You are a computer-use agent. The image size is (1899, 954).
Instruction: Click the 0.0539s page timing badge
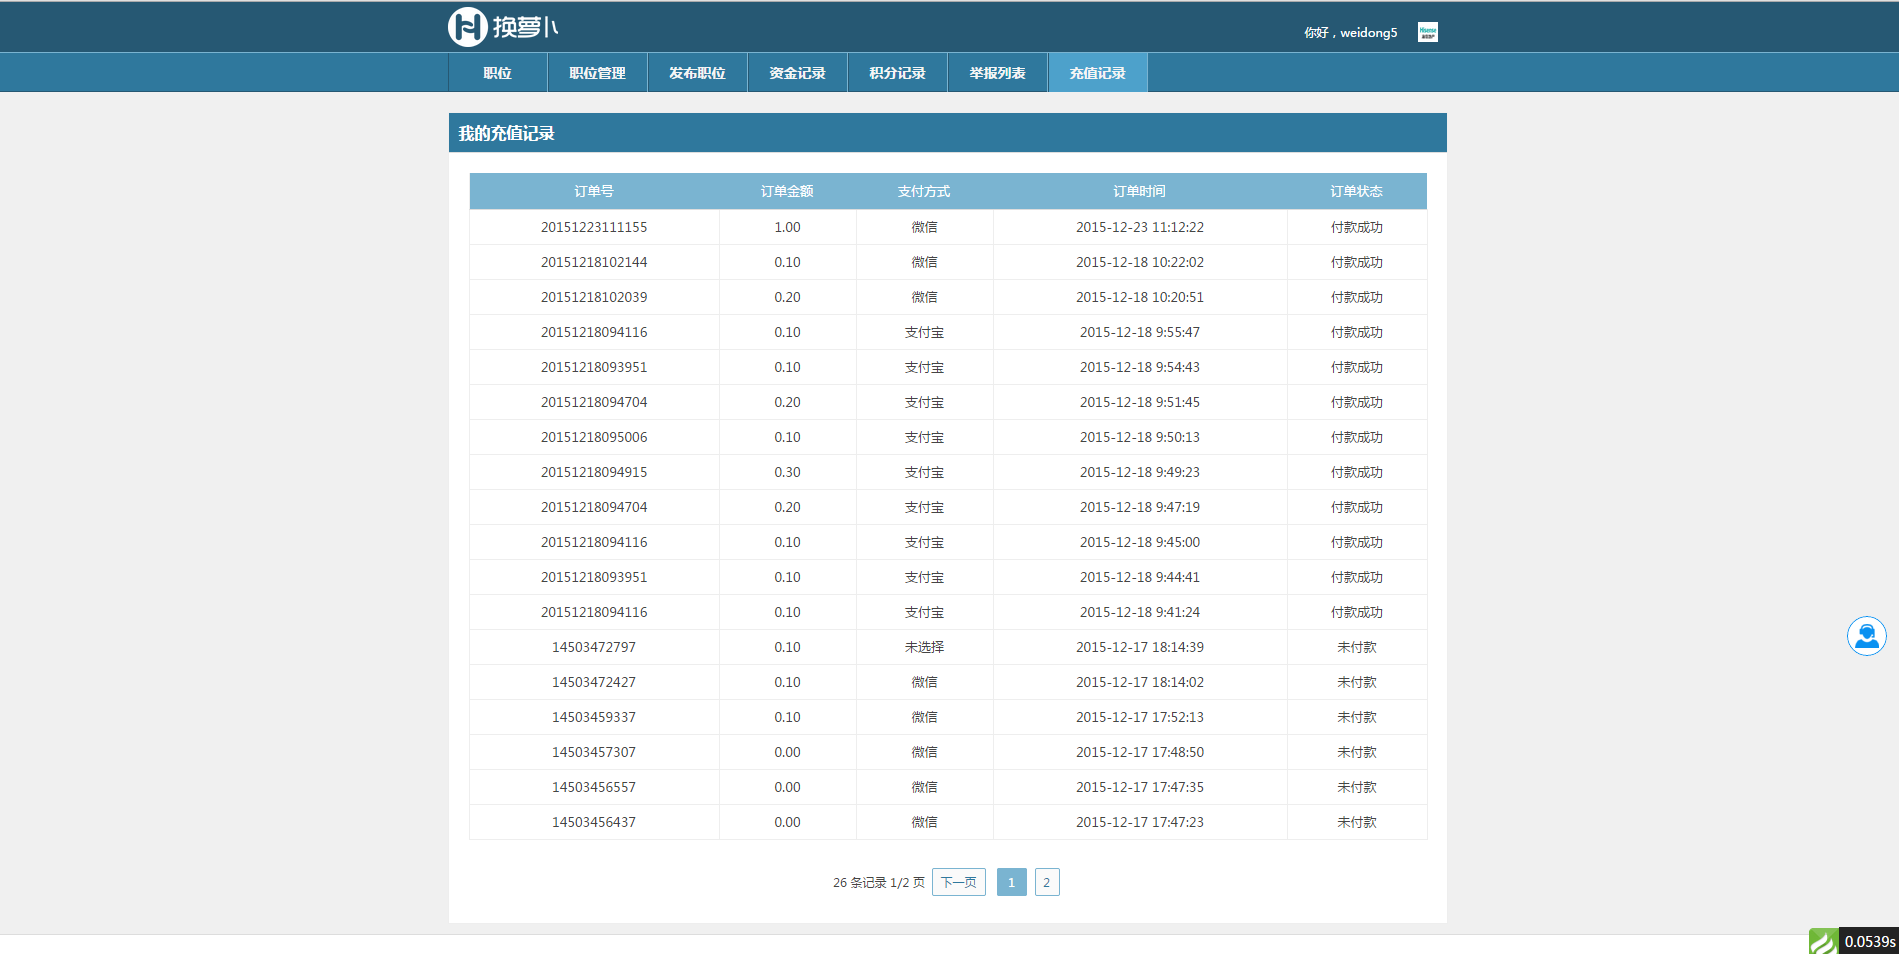[x=1869, y=941]
